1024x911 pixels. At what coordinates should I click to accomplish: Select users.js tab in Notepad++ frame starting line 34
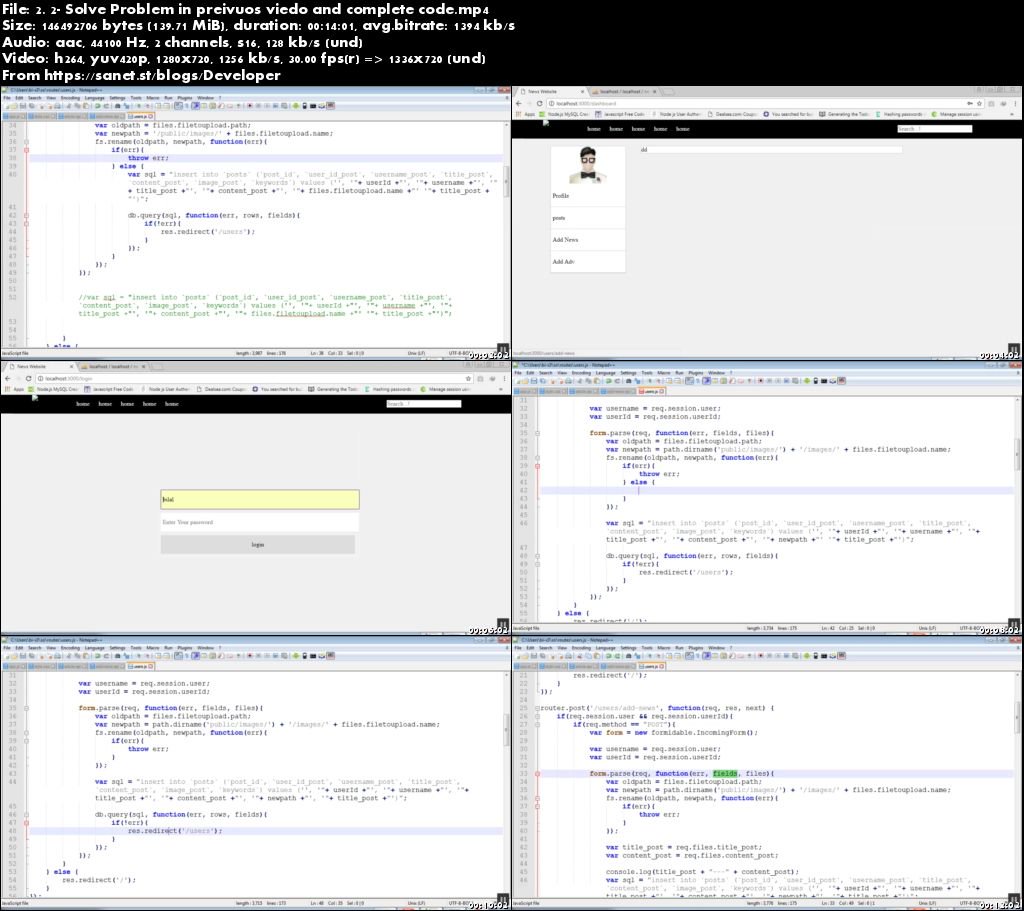(141, 116)
